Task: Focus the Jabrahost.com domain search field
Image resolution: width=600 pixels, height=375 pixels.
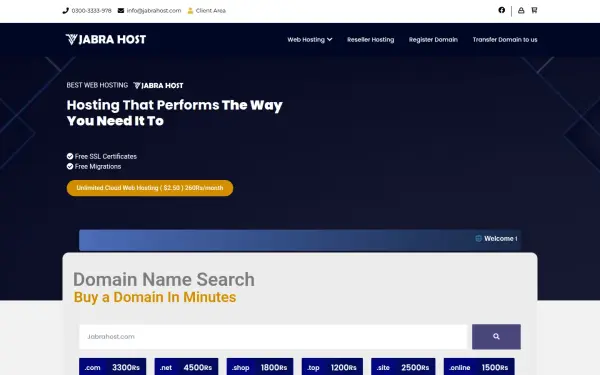Action: (273, 337)
